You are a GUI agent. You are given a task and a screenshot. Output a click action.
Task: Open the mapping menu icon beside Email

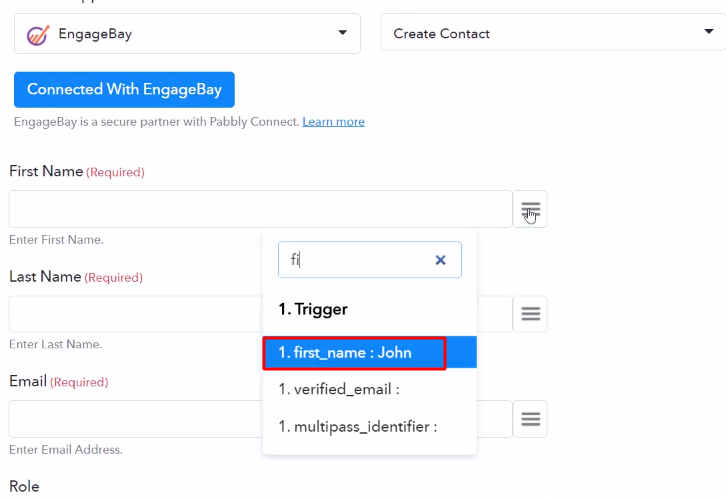pyautogui.click(x=530, y=419)
